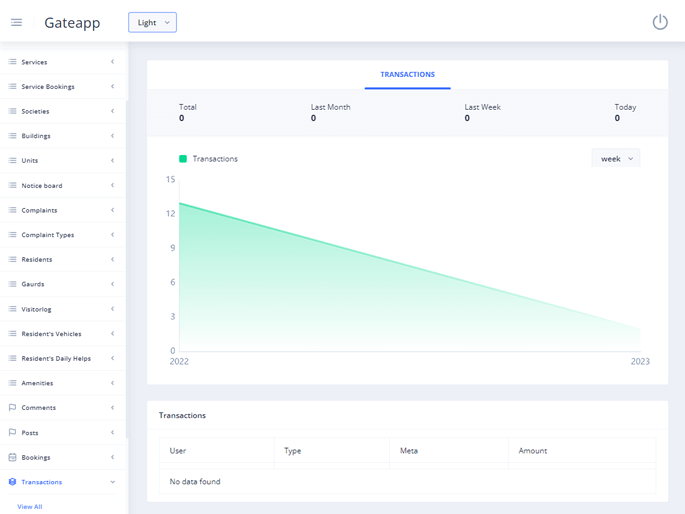
Task: Click the Gaurds list icon
Action: (12, 284)
